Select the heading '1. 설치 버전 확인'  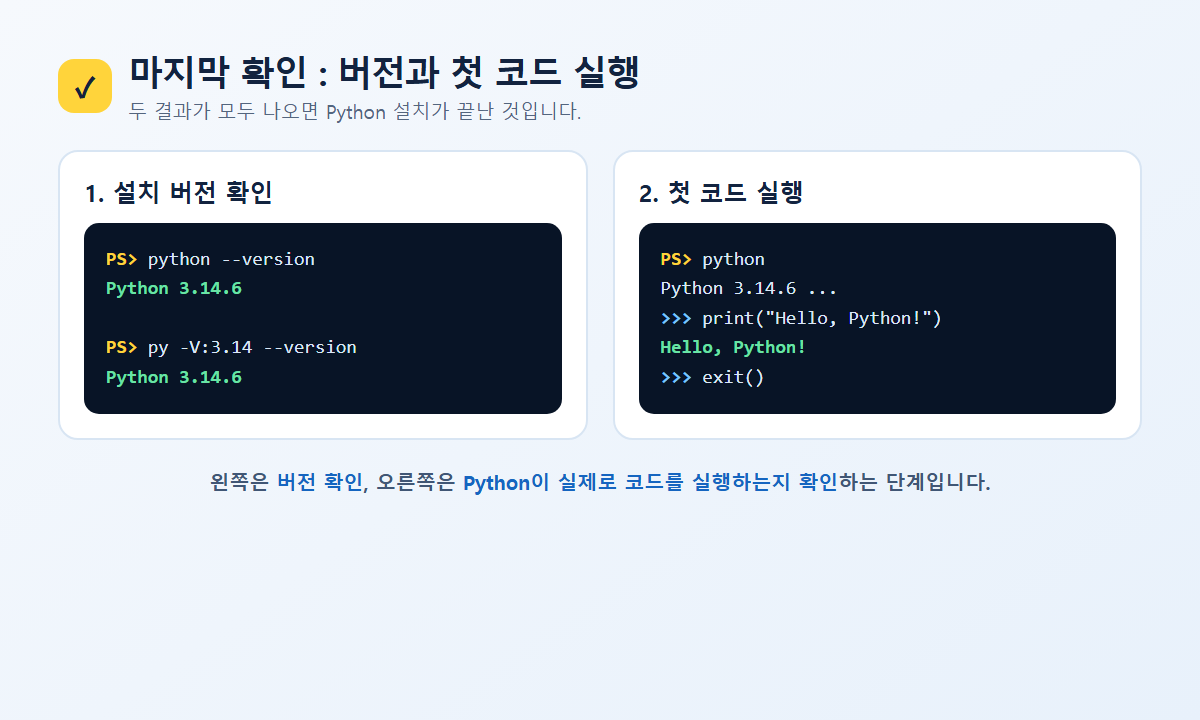point(178,193)
